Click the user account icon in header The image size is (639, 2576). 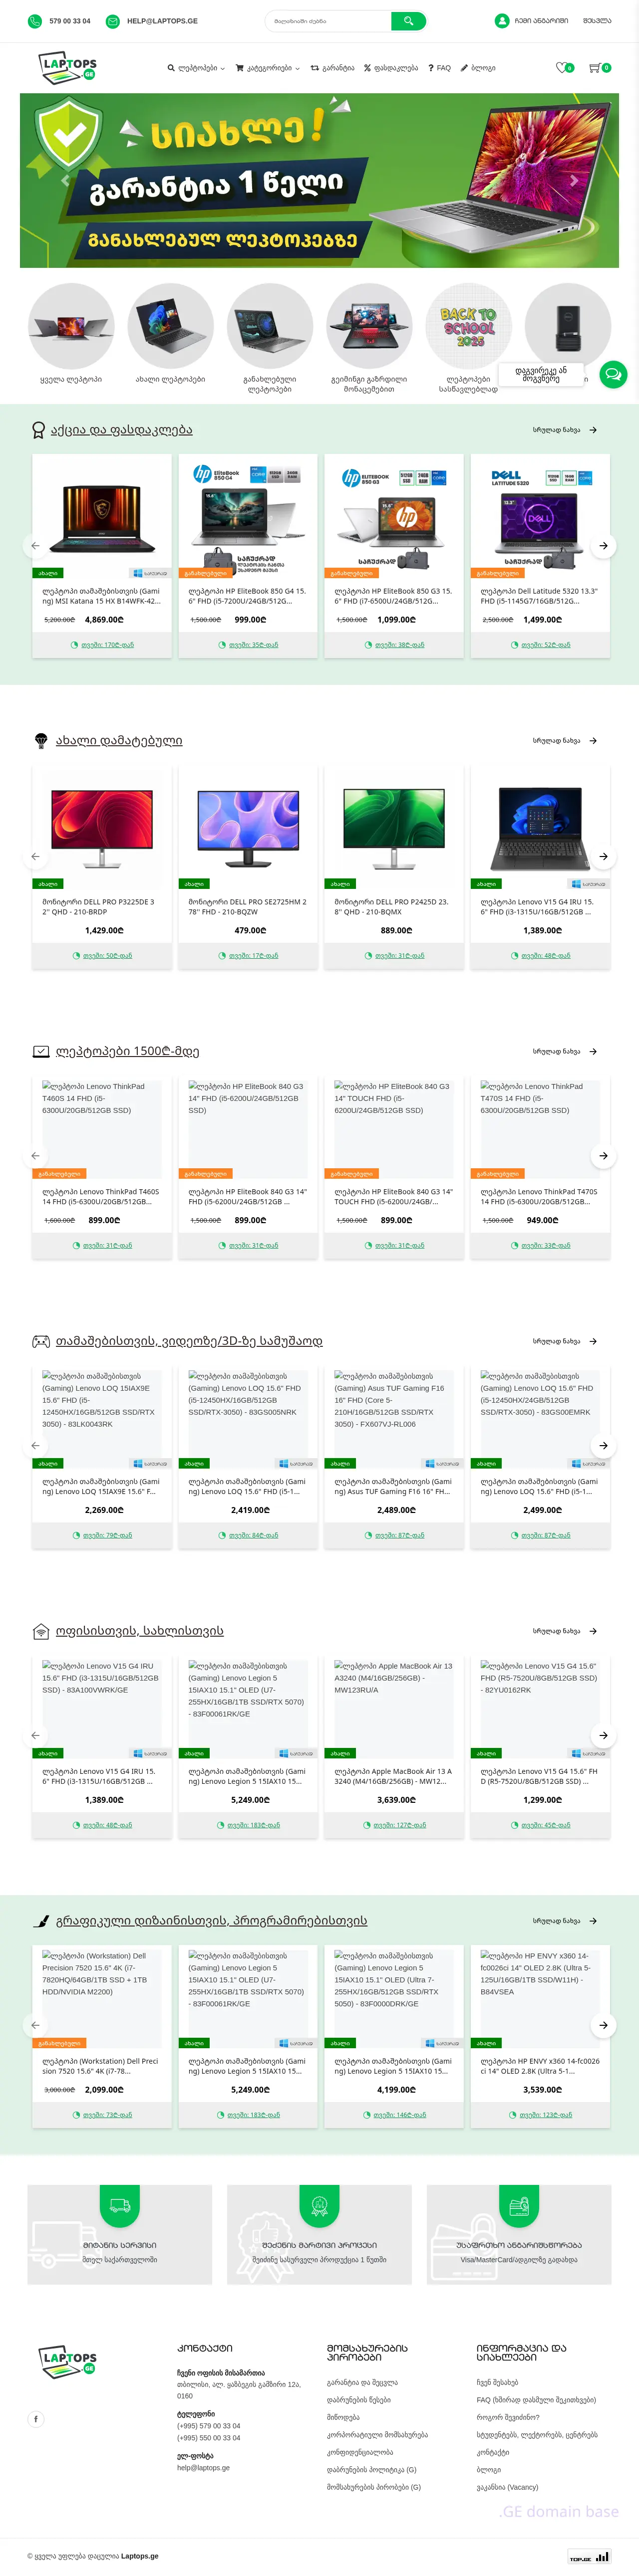(502, 20)
